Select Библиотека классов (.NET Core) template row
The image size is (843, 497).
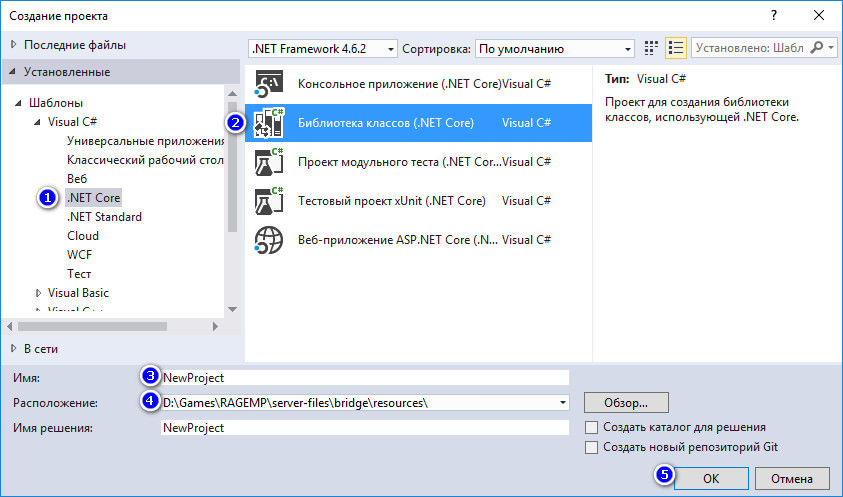click(x=418, y=123)
